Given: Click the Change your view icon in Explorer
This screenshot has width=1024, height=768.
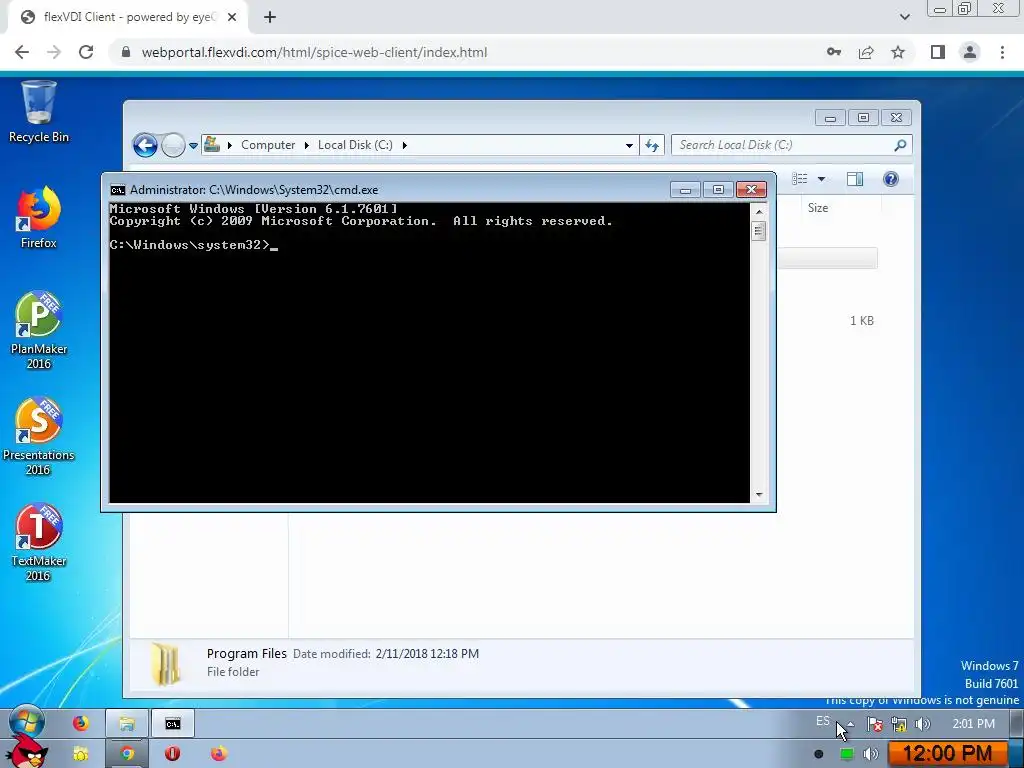Looking at the screenshot, I should [x=799, y=179].
